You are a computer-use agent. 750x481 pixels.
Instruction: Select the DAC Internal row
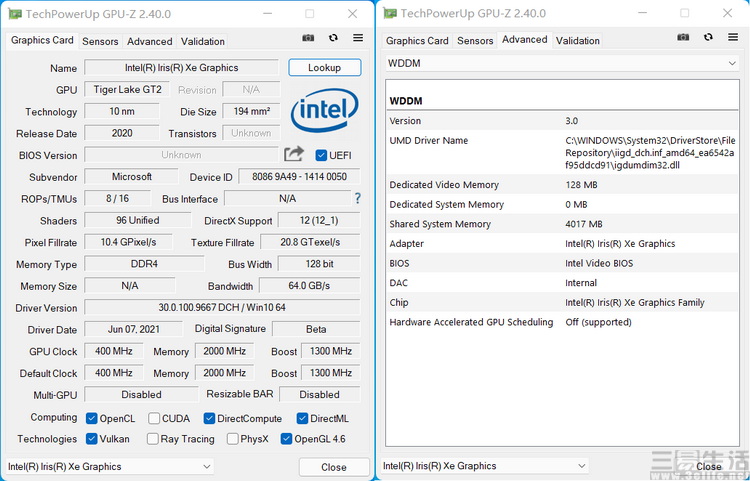click(x=562, y=283)
